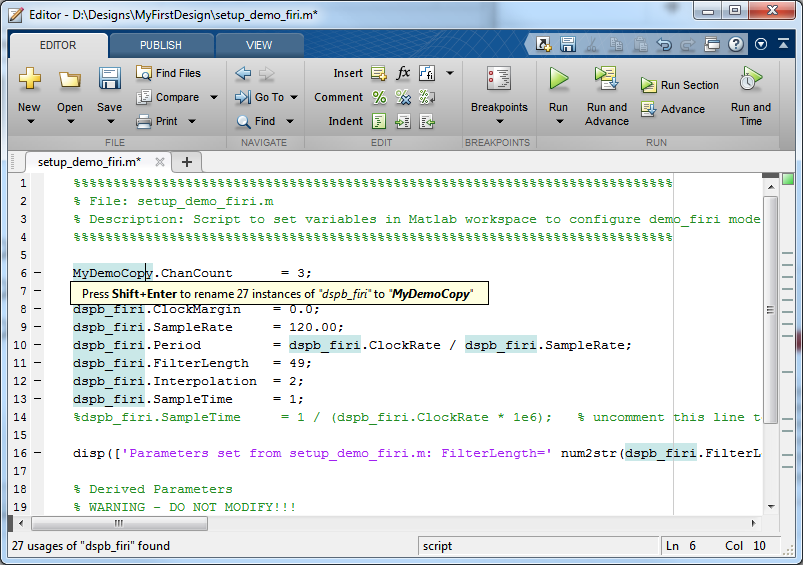
Task: Click the green Run arrow icon
Action: coord(558,78)
